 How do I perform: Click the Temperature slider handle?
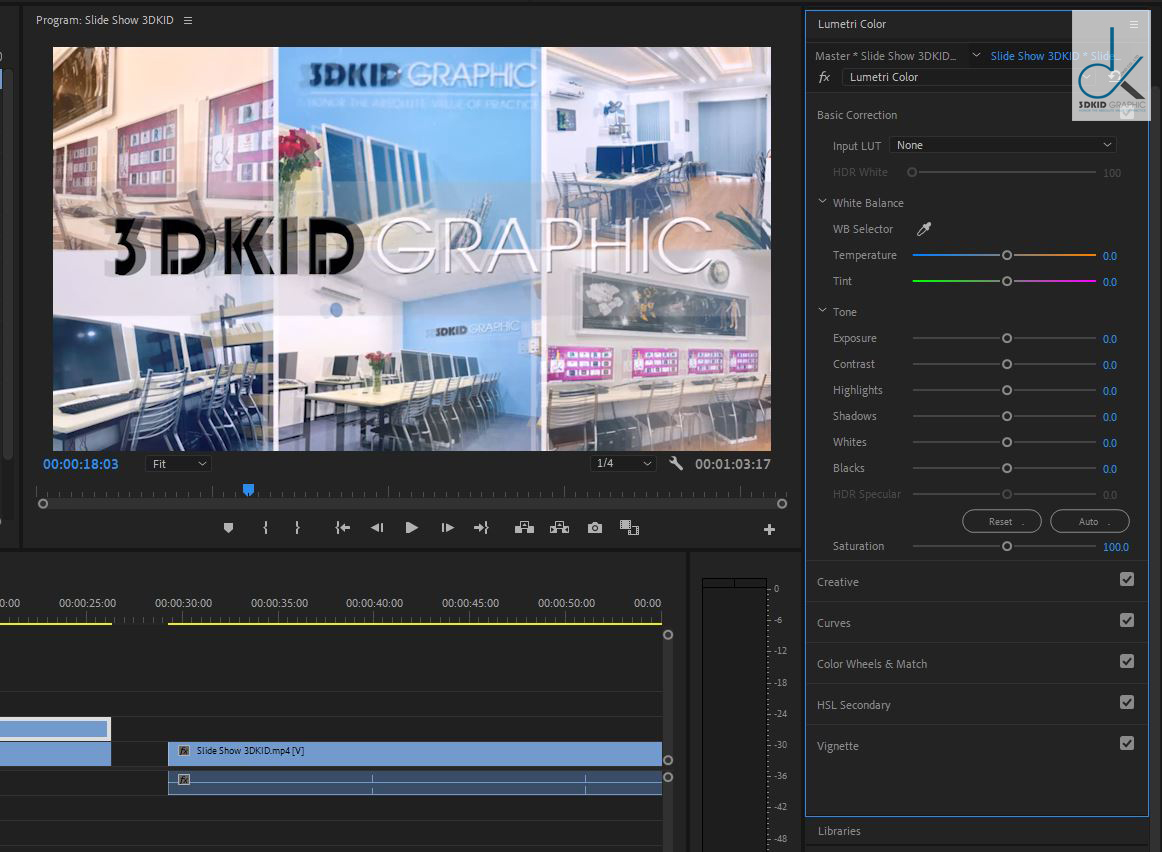1006,255
